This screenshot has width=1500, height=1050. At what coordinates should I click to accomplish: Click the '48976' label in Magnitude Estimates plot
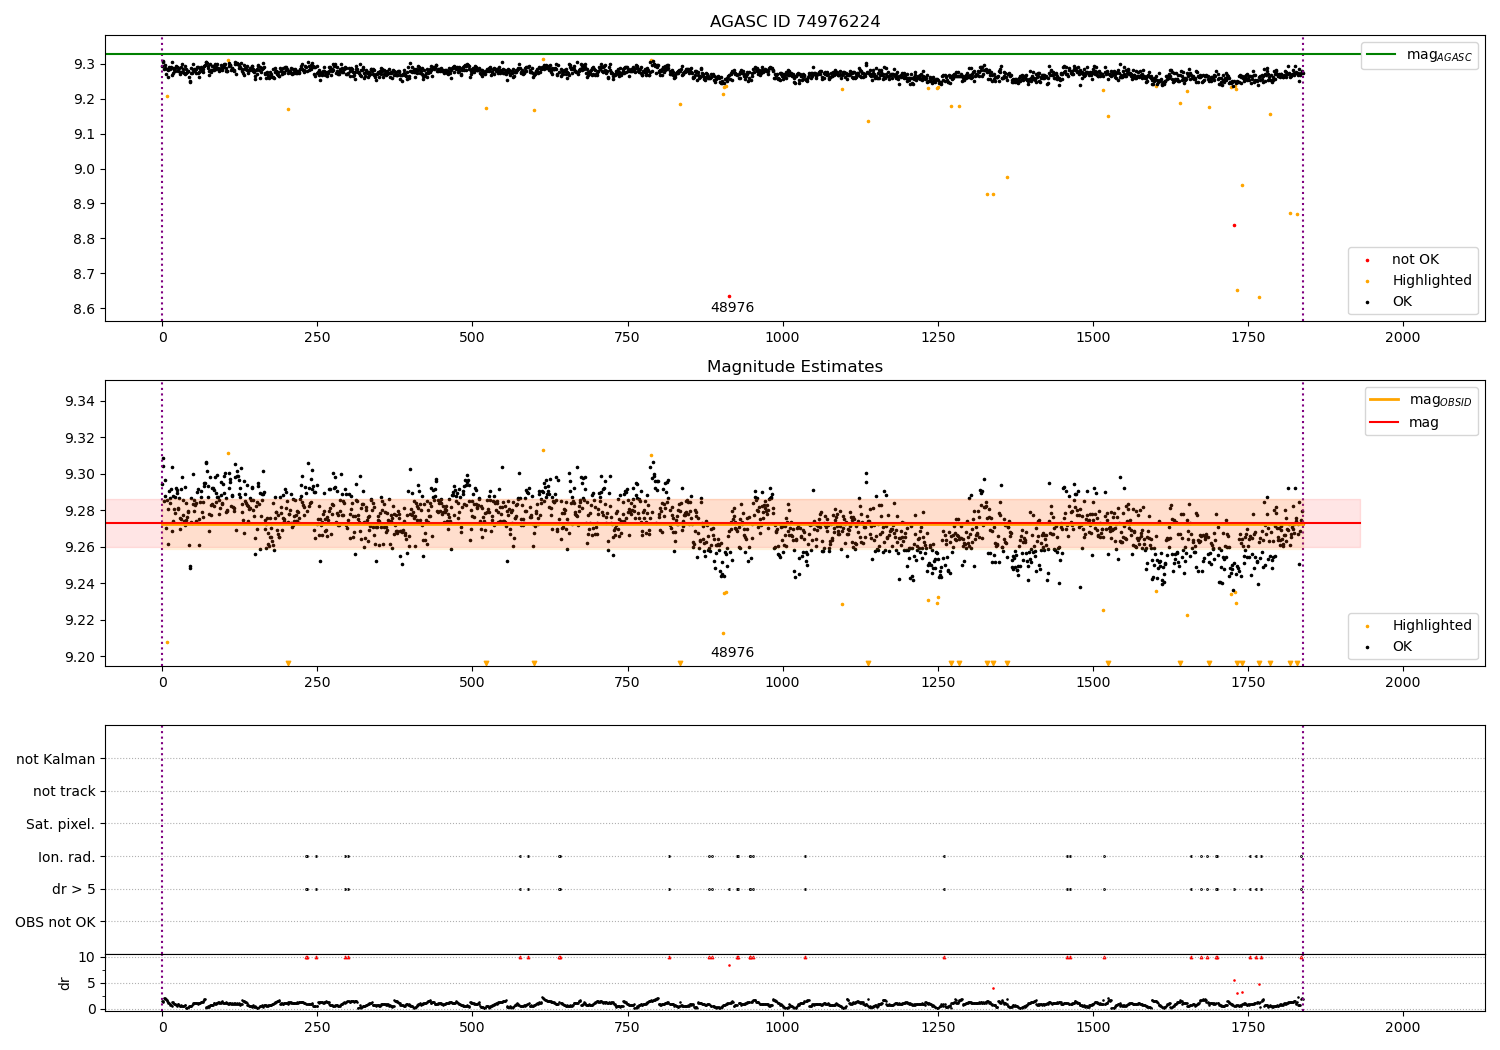point(732,653)
